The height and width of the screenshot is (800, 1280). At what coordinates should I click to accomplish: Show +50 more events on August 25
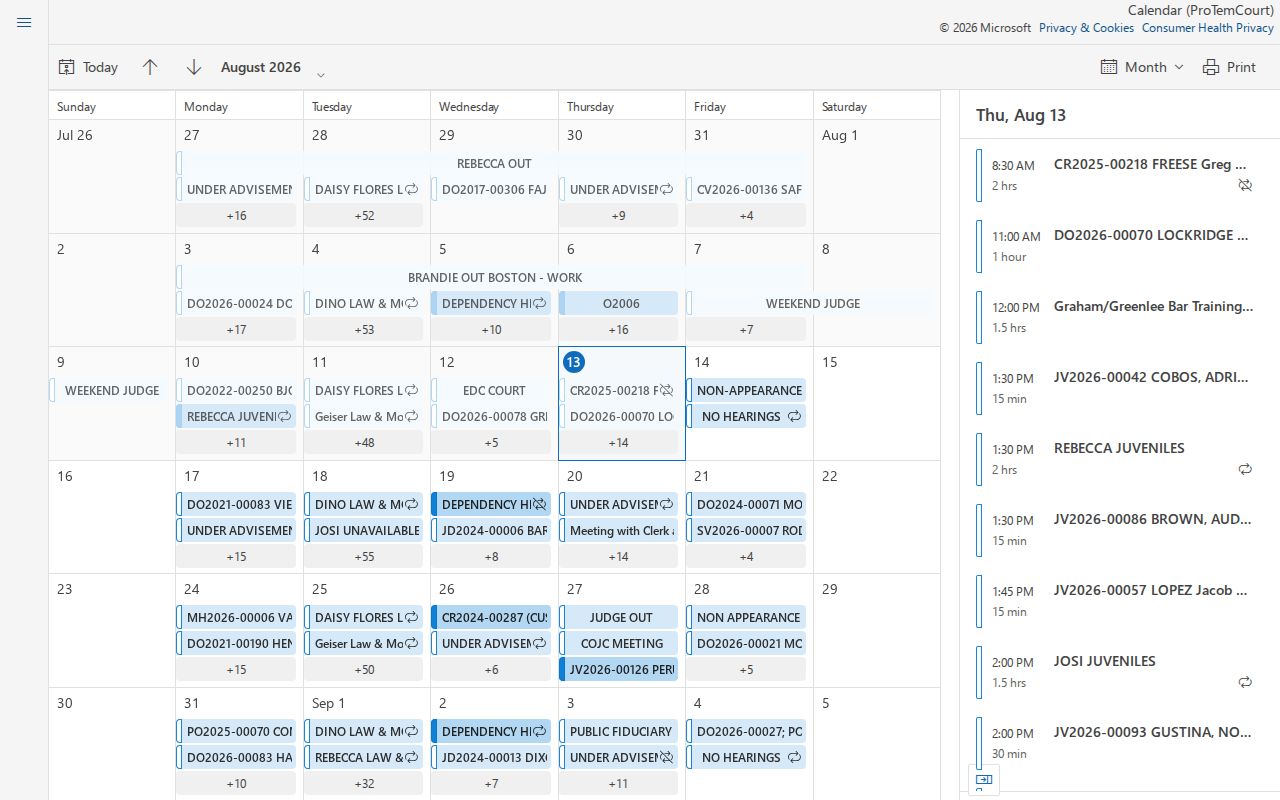pyautogui.click(x=364, y=670)
